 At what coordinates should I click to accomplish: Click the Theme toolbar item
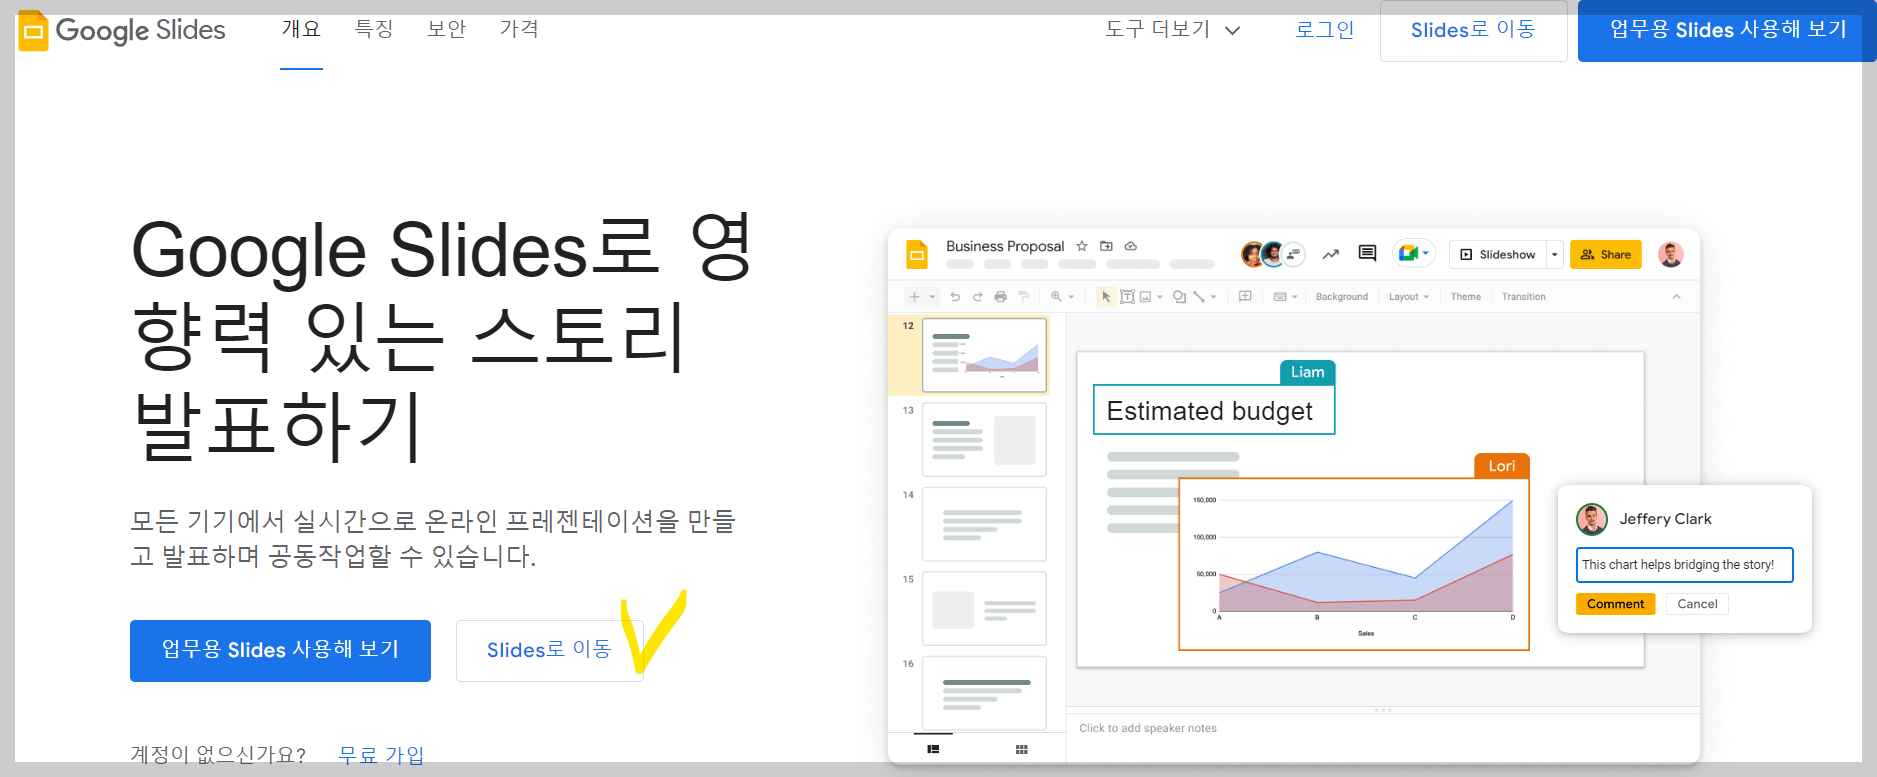tap(1466, 297)
